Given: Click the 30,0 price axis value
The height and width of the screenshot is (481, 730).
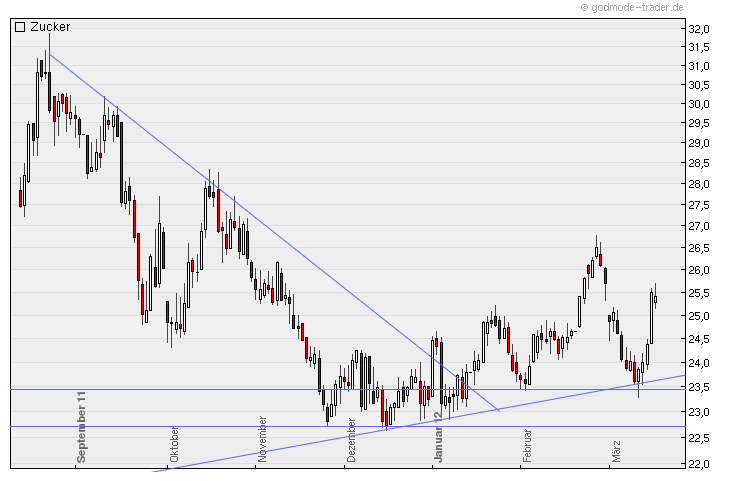Looking at the screenshot, I should (699, 104).
